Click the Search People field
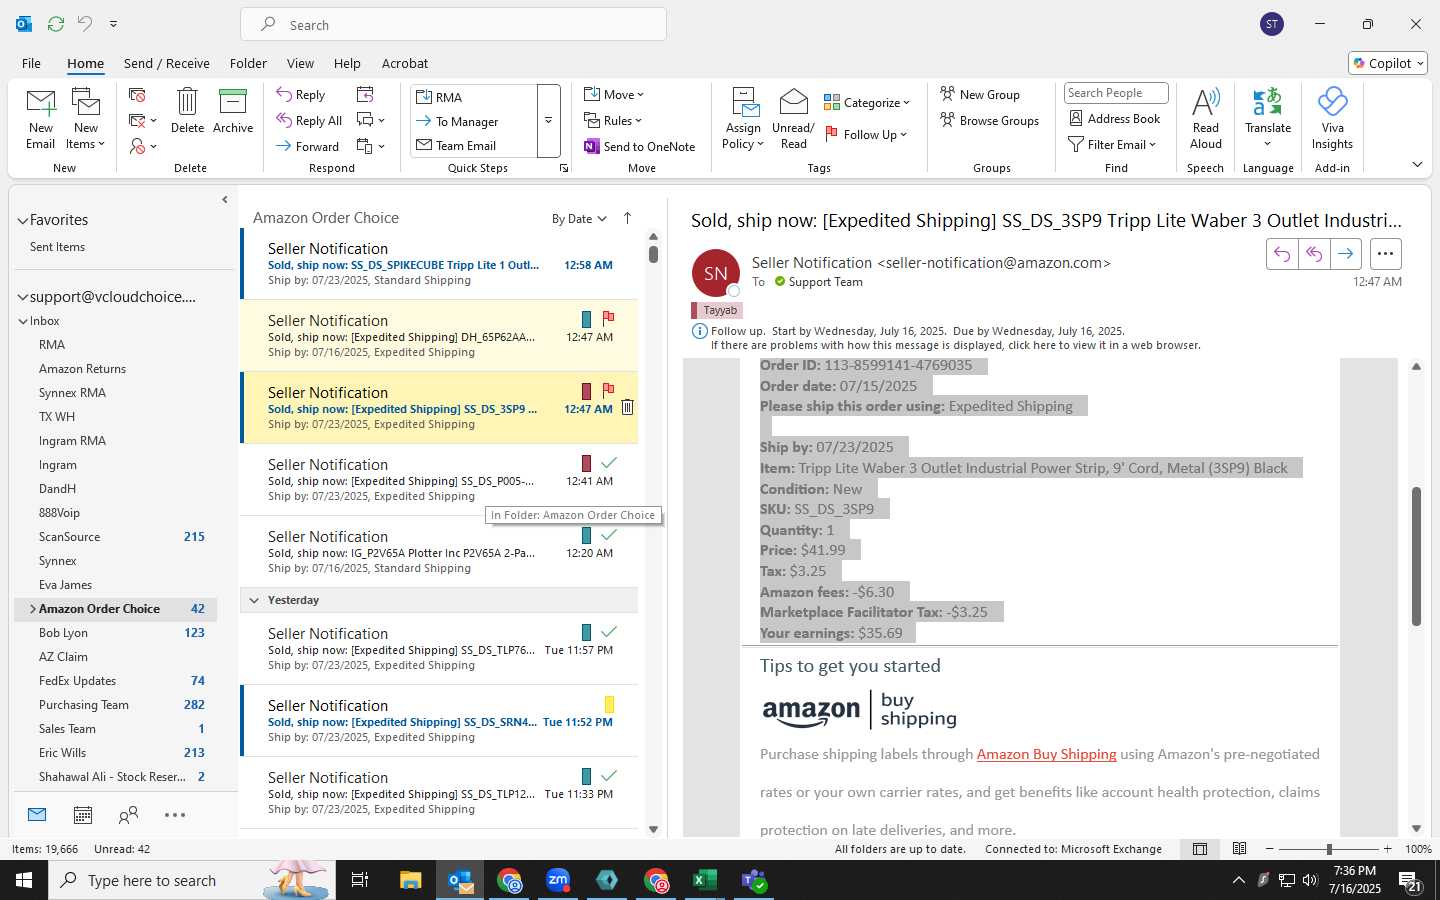The width and height of the screenshot is (1440, 900). [1116, 93]
